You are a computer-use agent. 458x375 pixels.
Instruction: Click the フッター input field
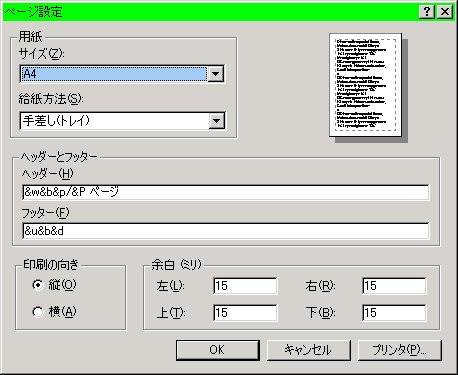226,231
